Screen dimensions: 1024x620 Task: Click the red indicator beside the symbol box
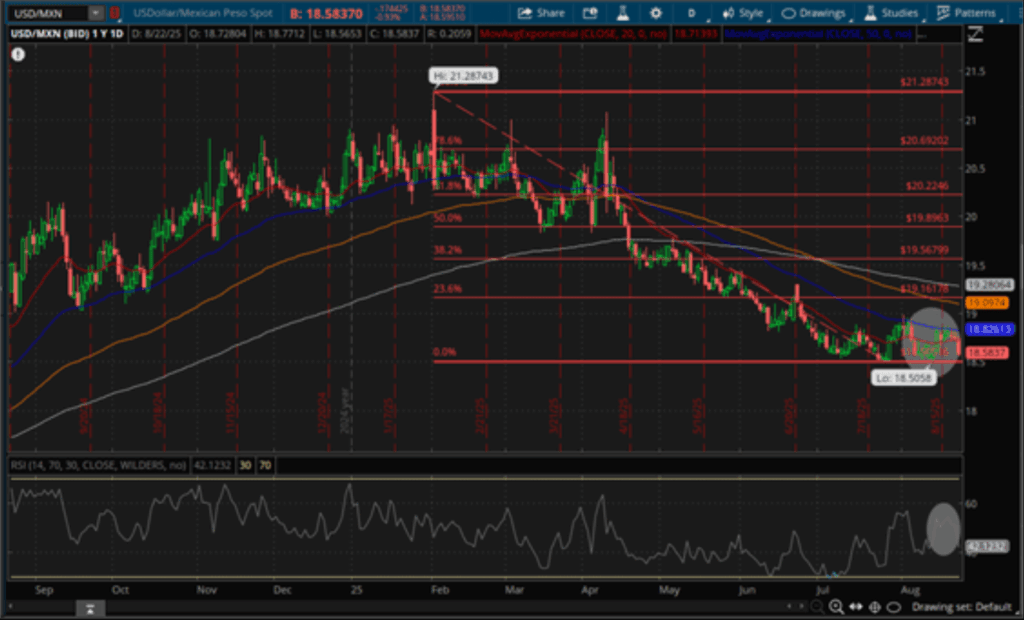coord(116,14)
